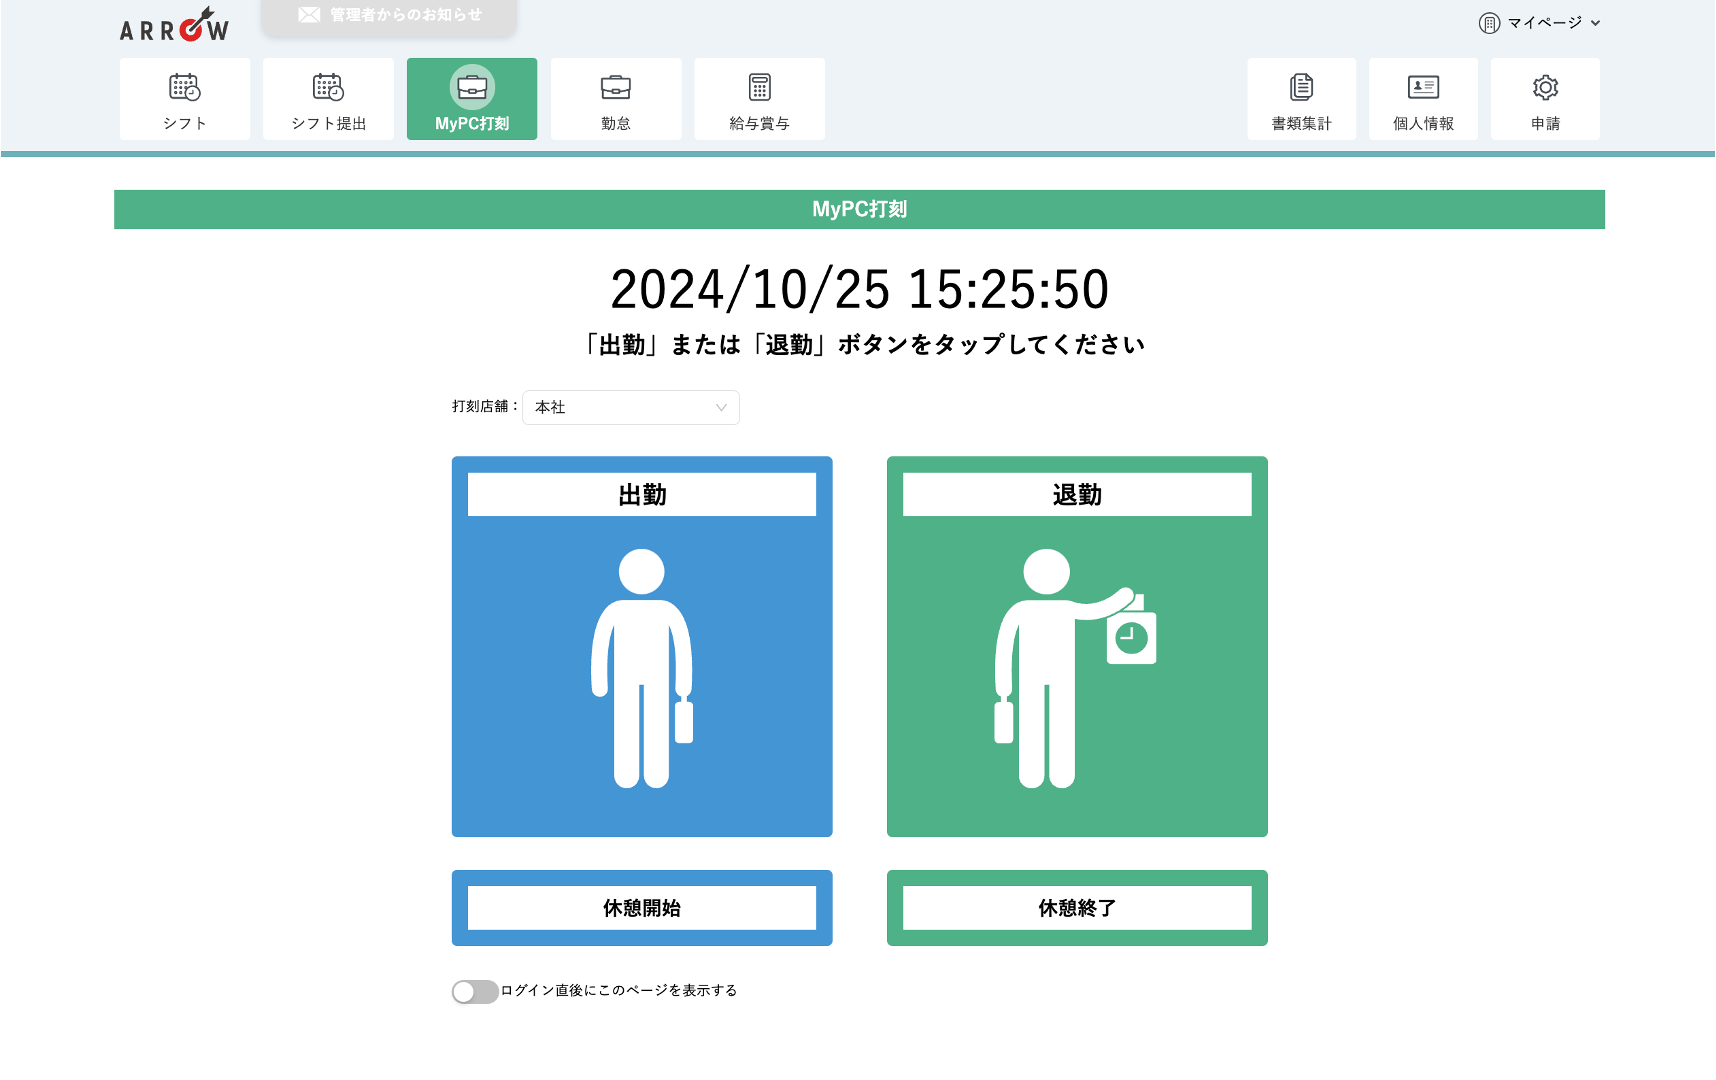Open the マイページ dropdown menu
Screen dimensions: 1716x1080
pyautogui.click(x=1540, y=23)
